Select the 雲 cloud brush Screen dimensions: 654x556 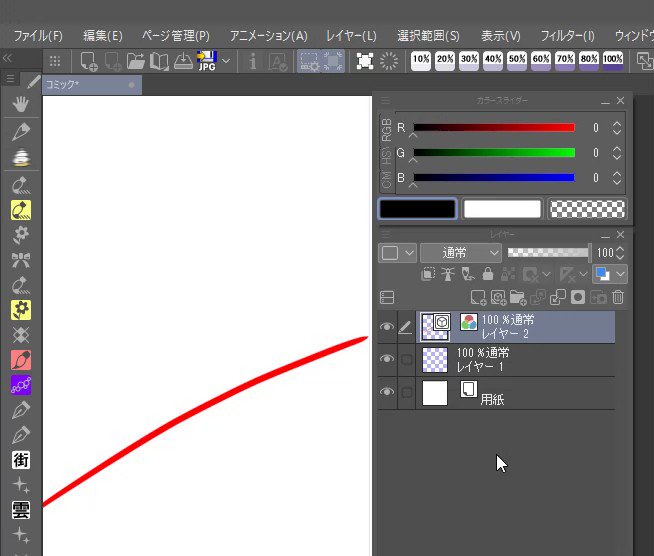click(x=21, y=510)
